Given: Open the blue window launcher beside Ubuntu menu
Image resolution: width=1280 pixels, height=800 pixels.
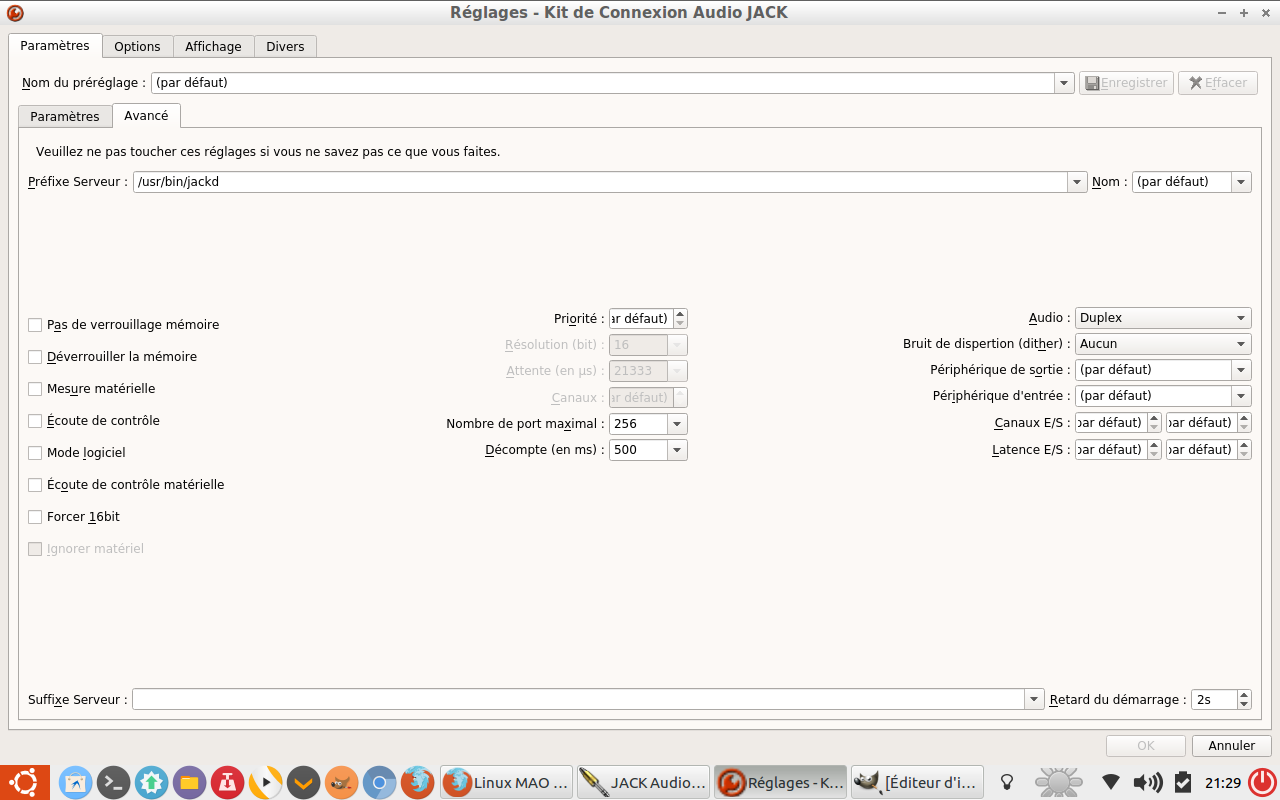Looking at the screenshot, I should point(76,782).
